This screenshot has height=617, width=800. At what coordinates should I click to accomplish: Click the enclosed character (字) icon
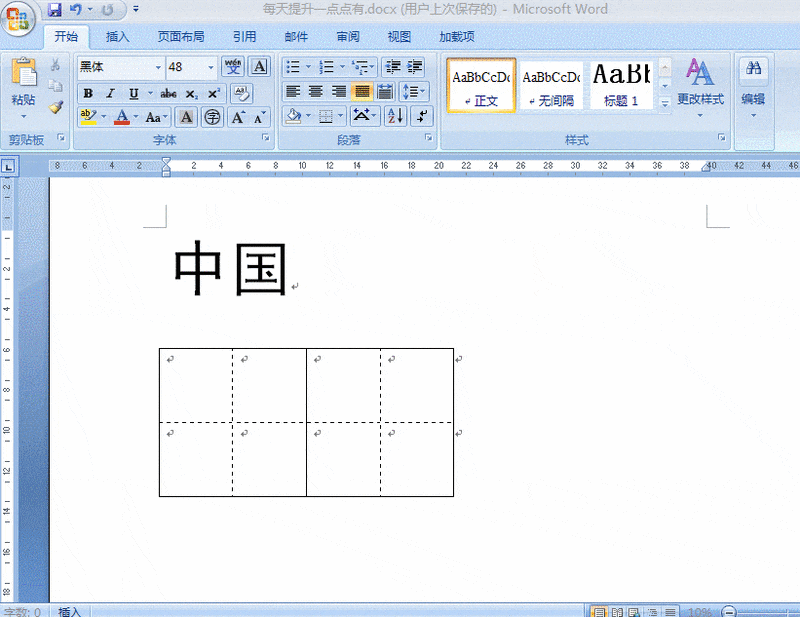212,117
